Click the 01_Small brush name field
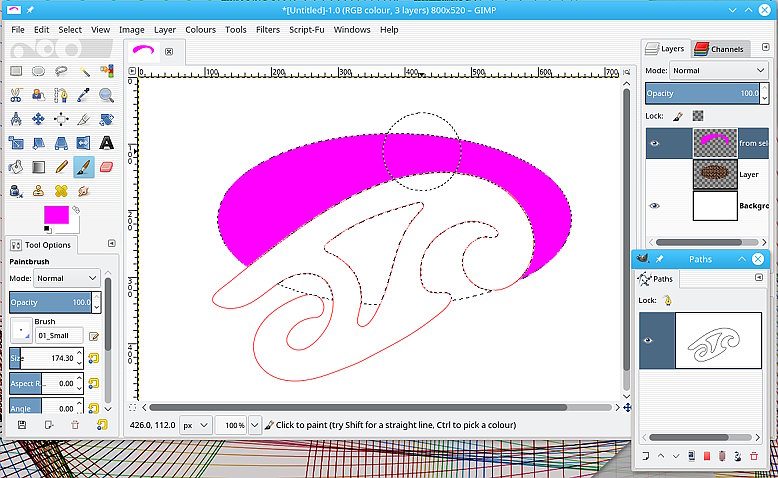778x478 pixels. 59,335
